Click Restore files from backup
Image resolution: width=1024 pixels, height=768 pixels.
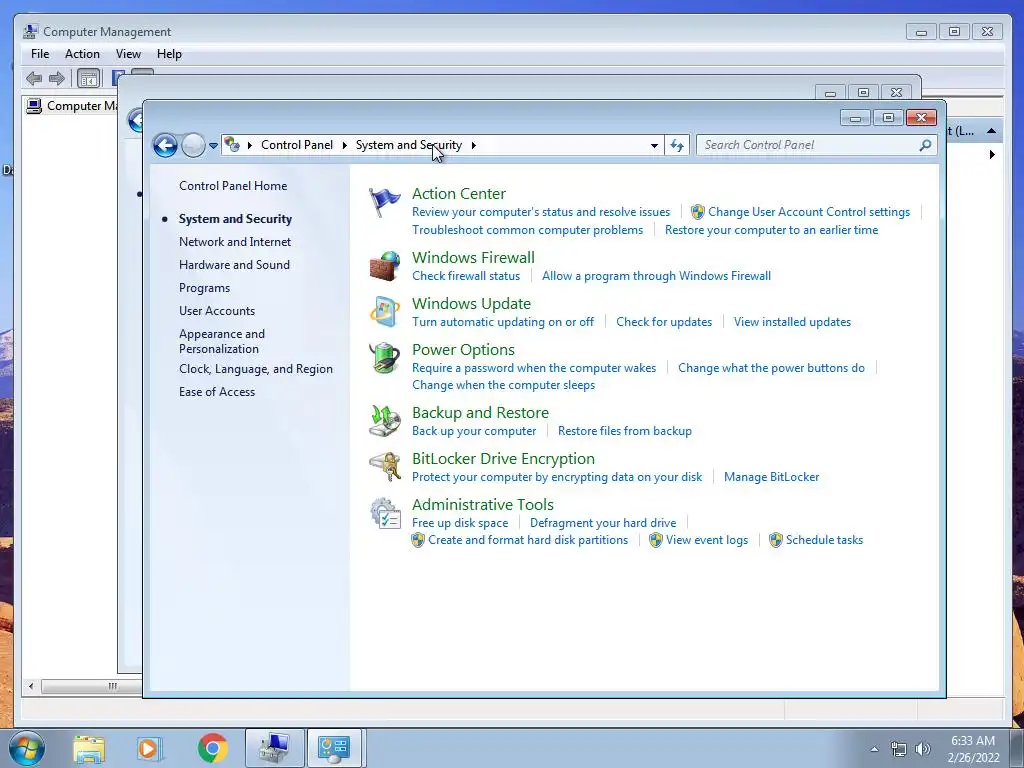(625, 431)
